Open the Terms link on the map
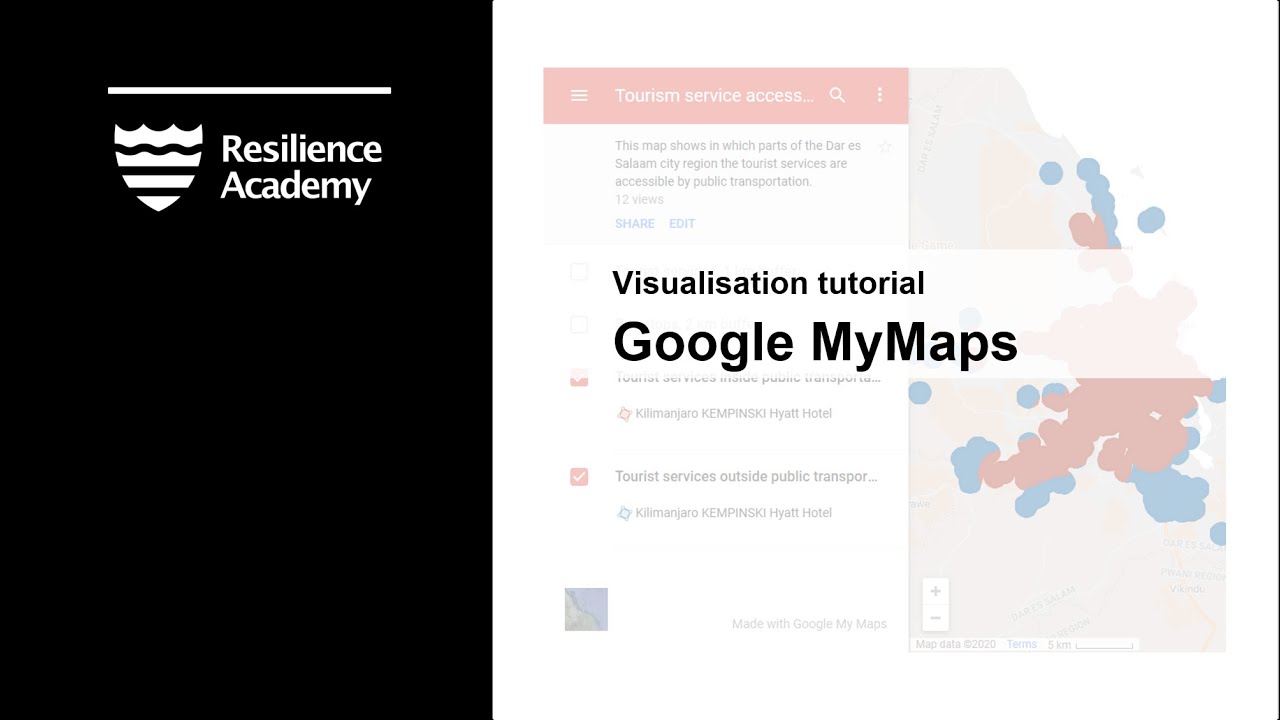1280x720 pixels. click(x=1022, y=645)
